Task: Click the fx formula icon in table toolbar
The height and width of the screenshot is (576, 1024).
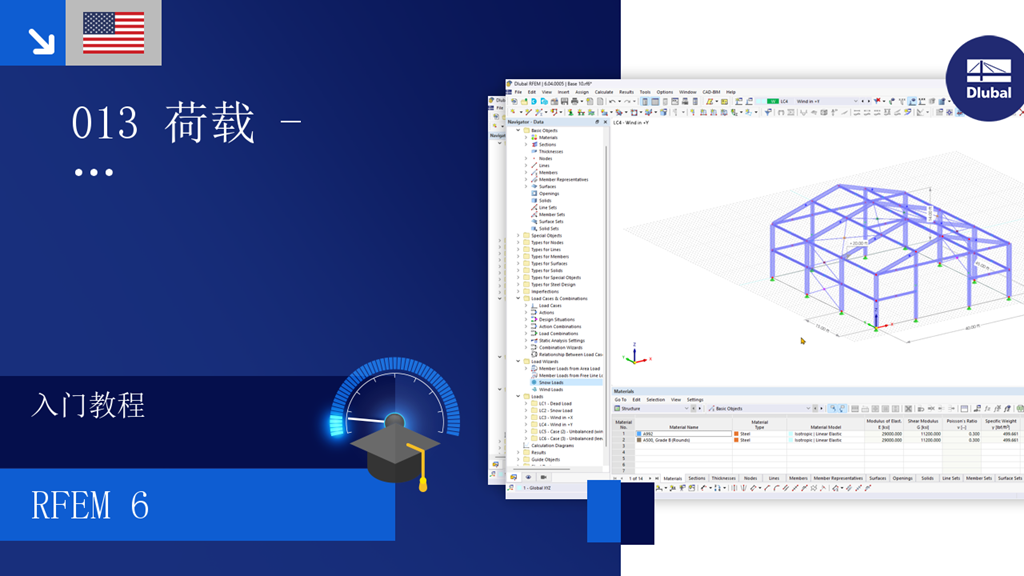Action: 987,409
